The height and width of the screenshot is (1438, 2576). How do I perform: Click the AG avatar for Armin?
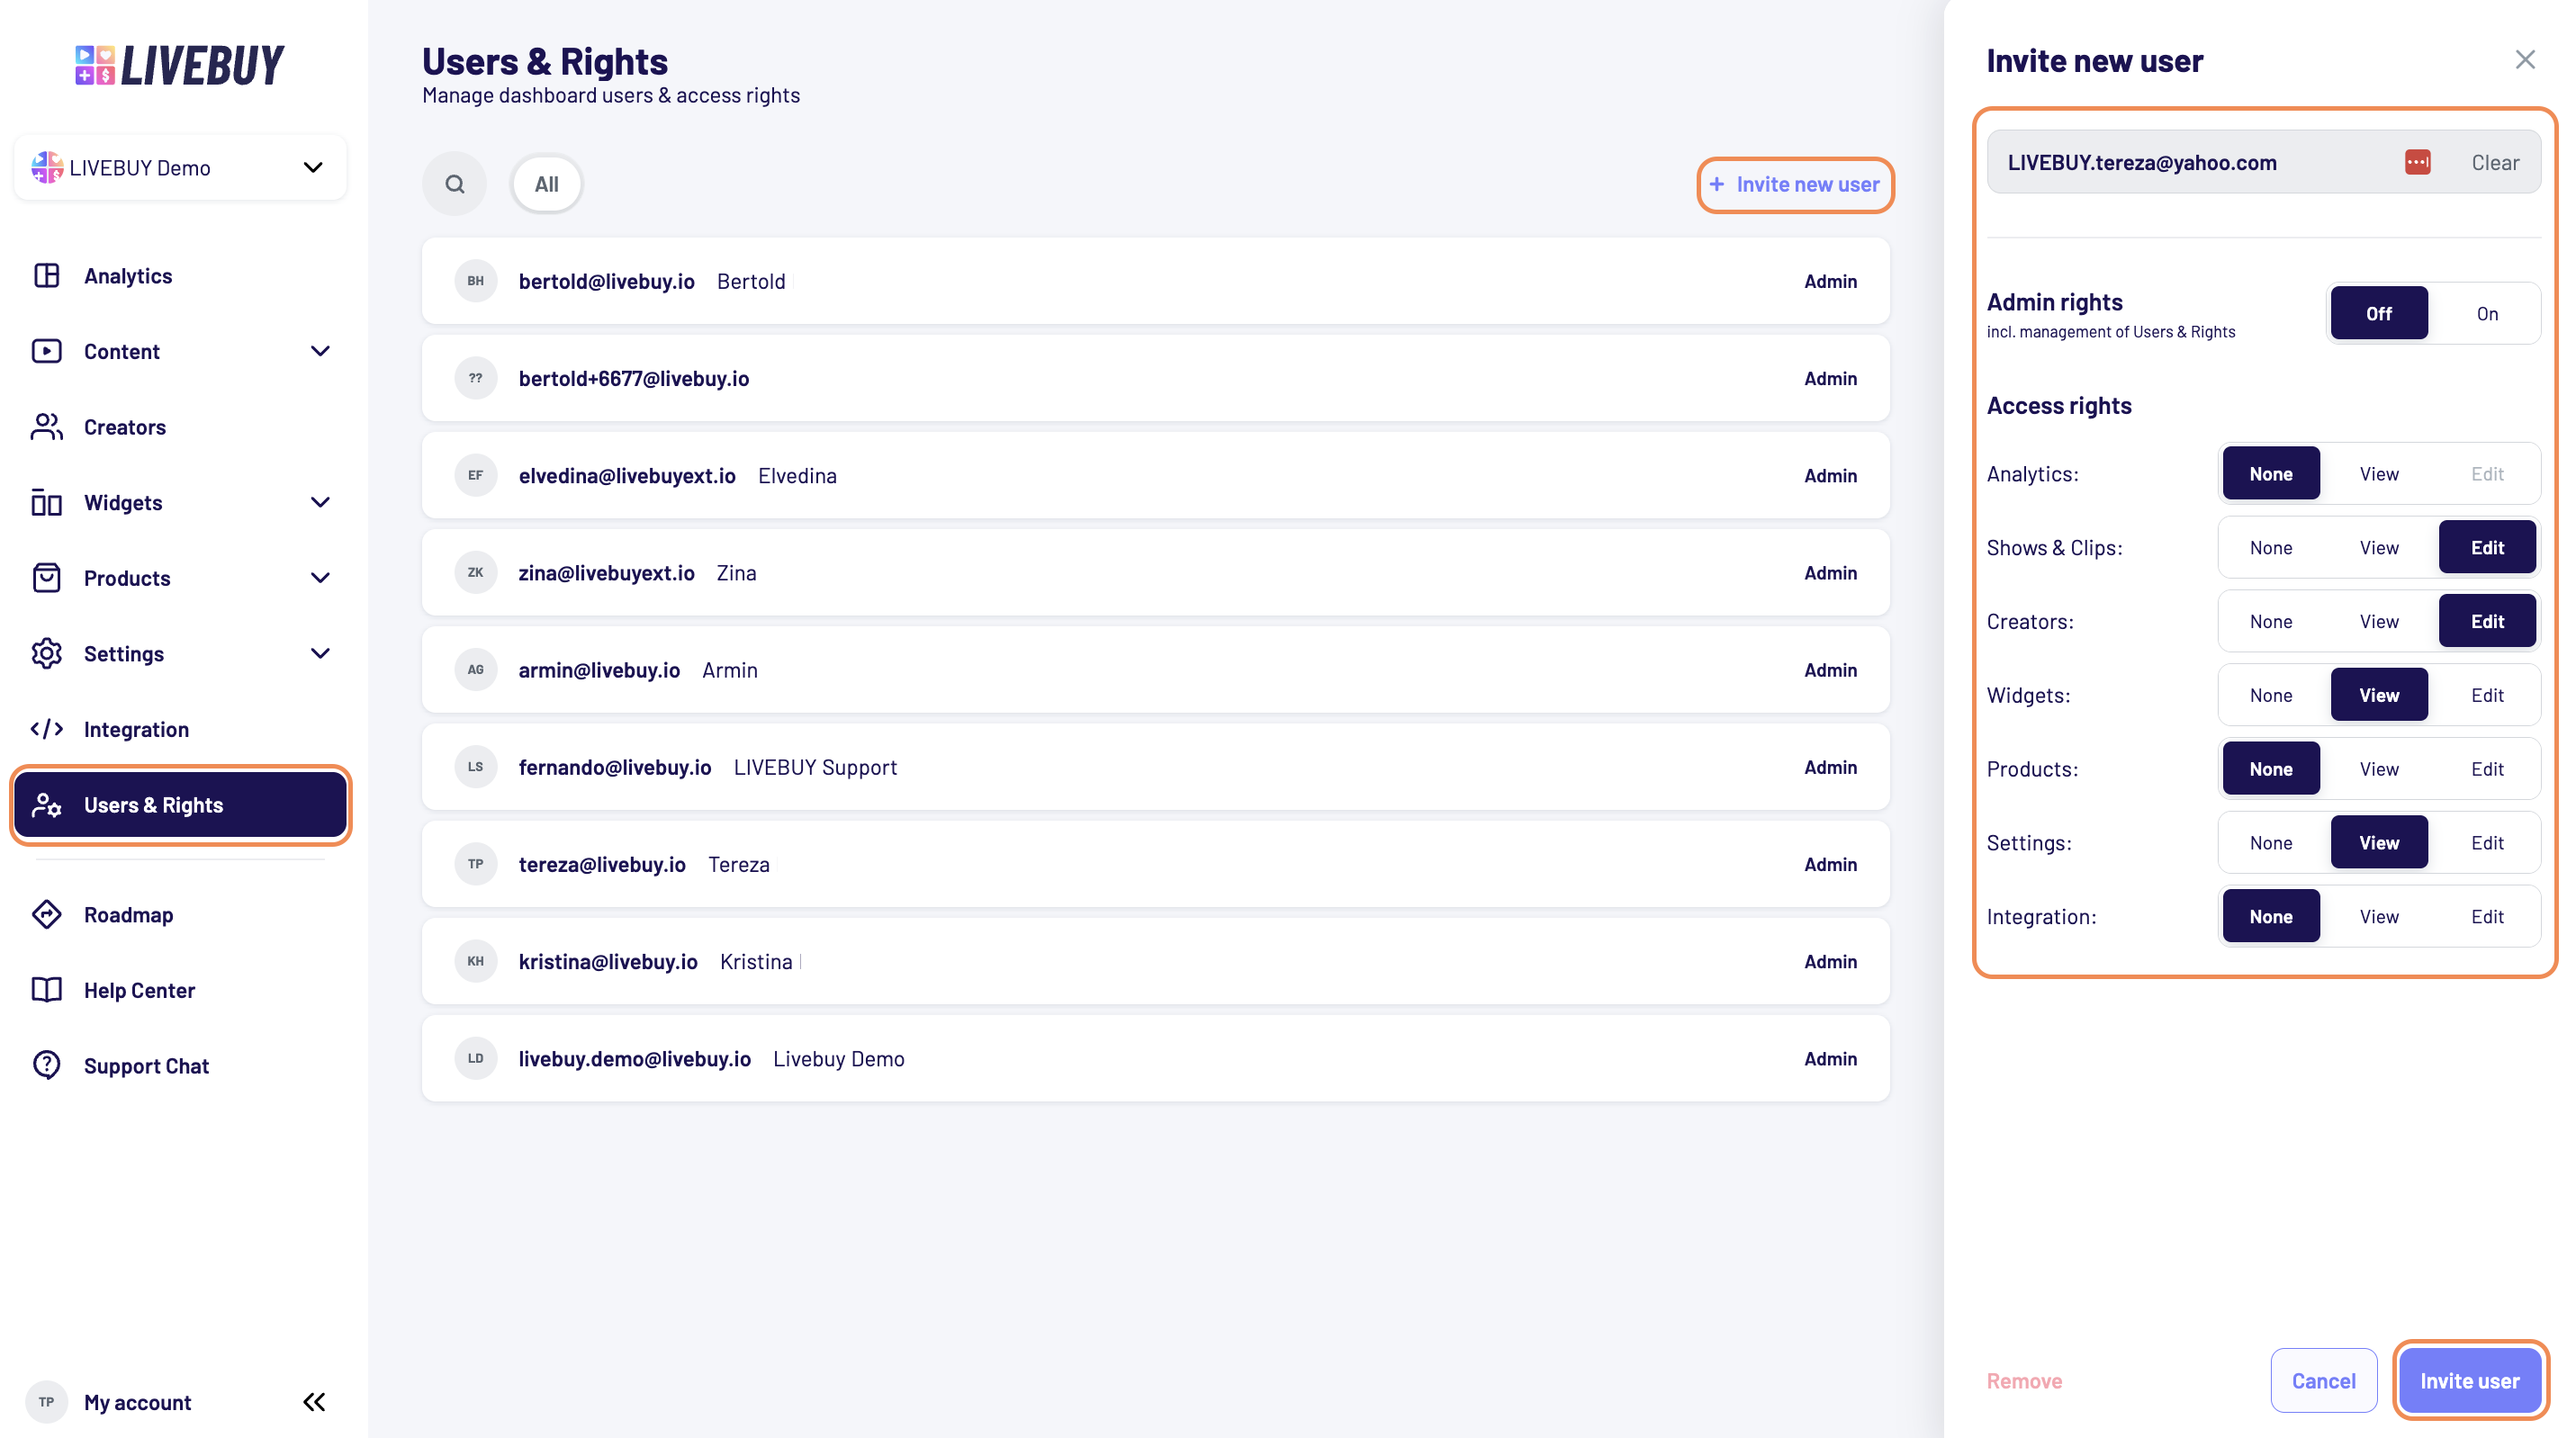pos(476,670)
